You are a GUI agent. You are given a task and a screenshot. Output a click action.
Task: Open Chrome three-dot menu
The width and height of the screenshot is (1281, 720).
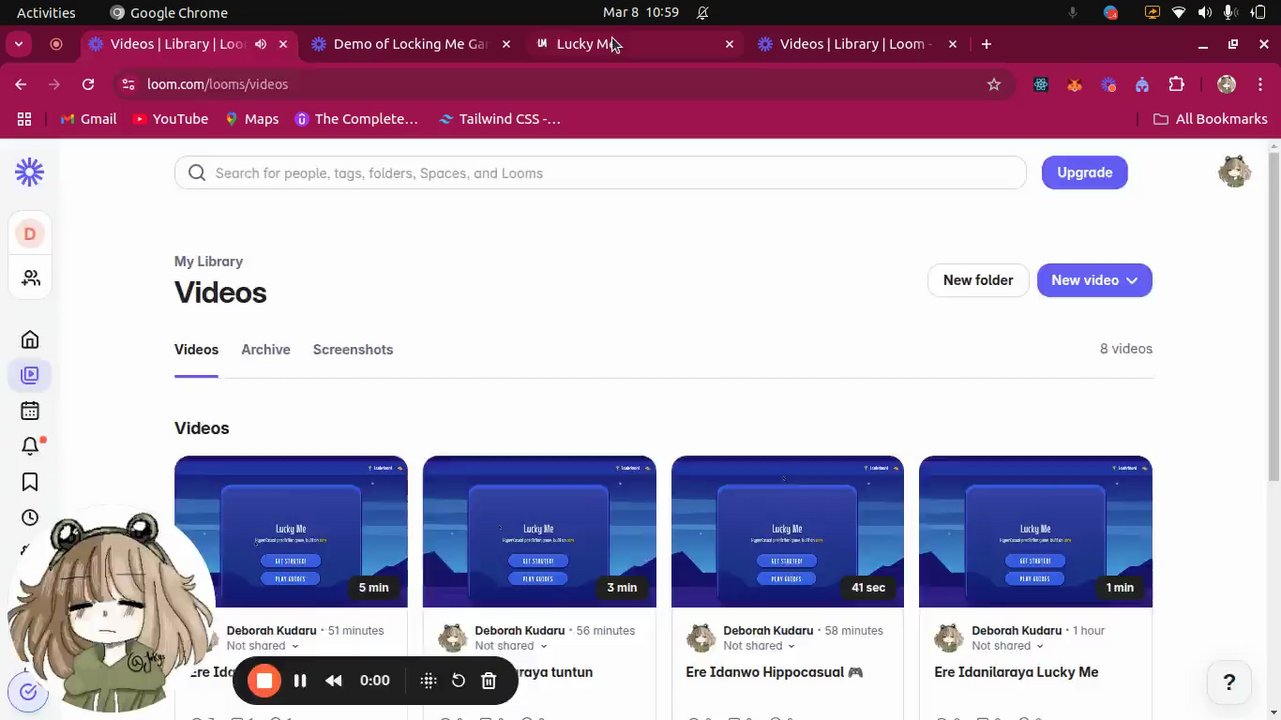(x=1259, y=85)
